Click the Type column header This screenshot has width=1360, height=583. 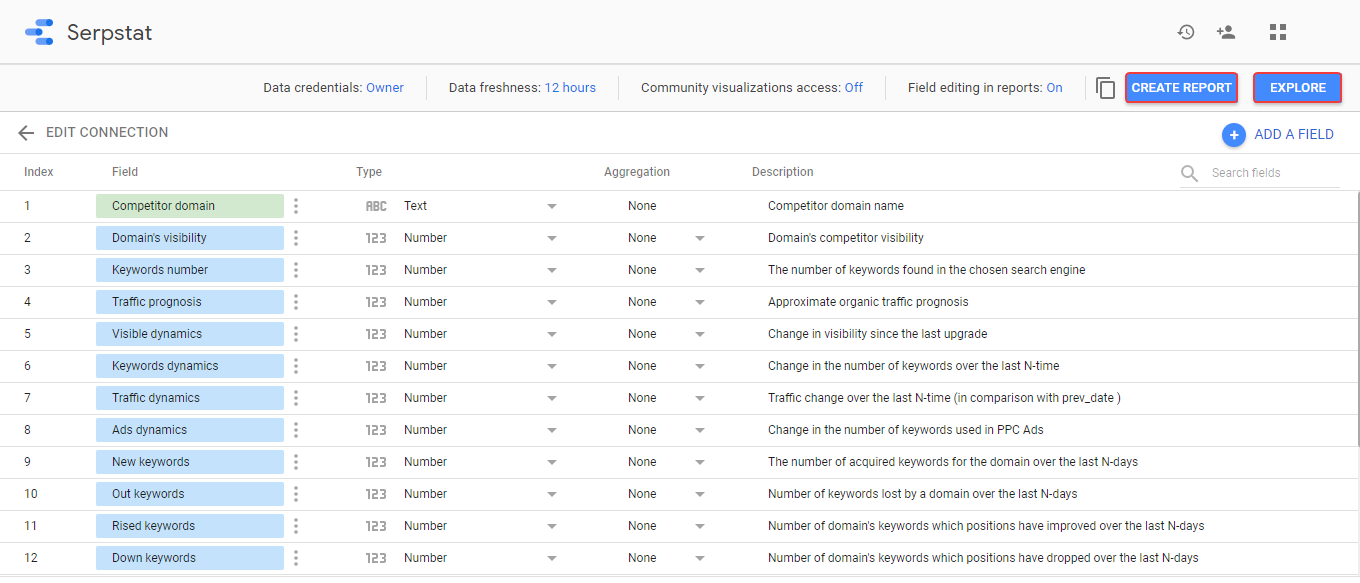click(x=369, y=172)
